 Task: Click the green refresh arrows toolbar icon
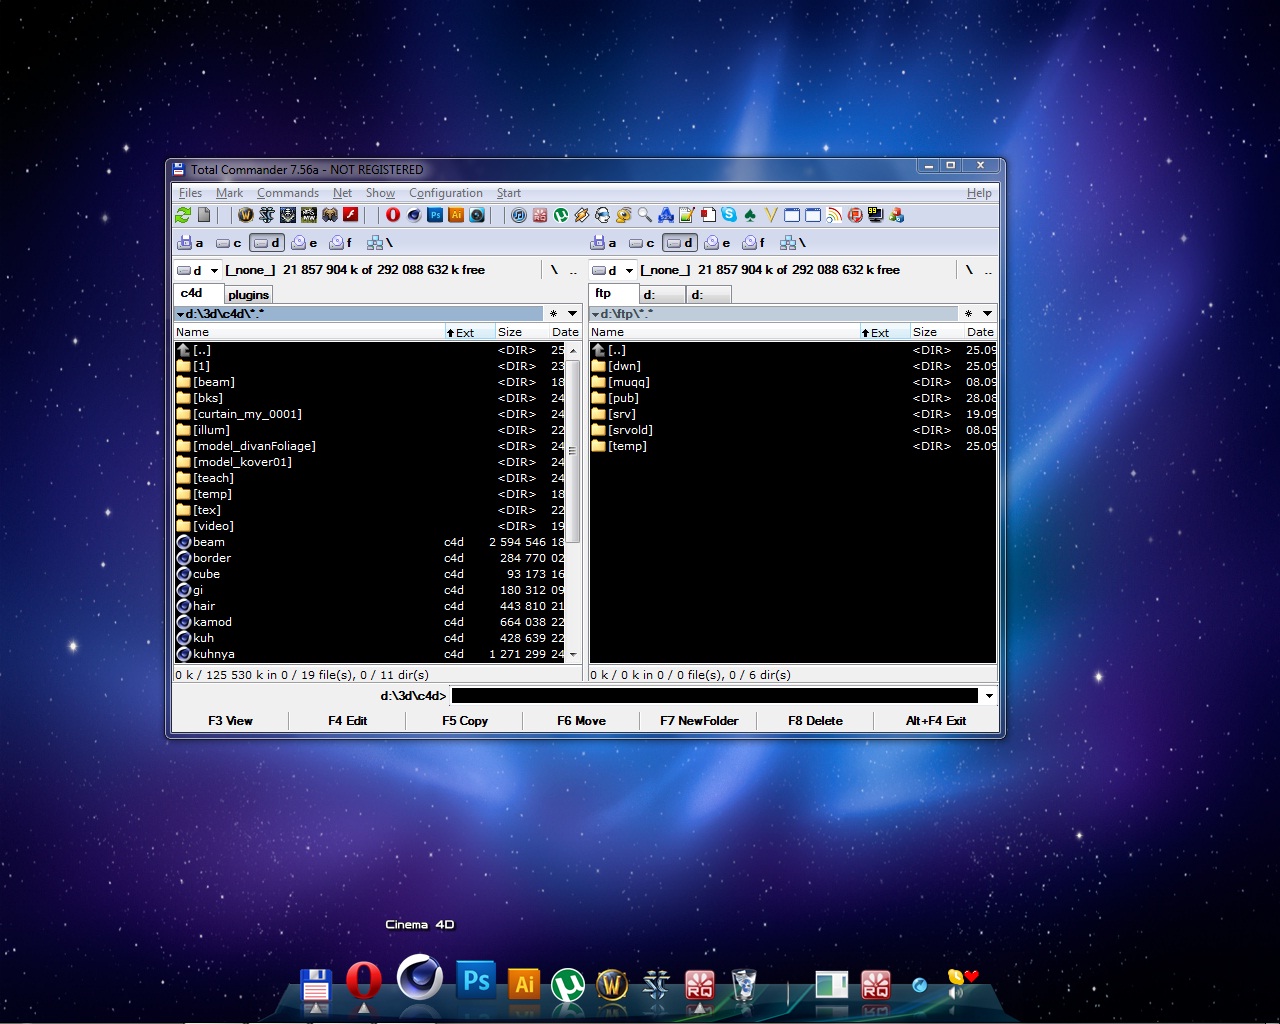(x=183, y=215)
